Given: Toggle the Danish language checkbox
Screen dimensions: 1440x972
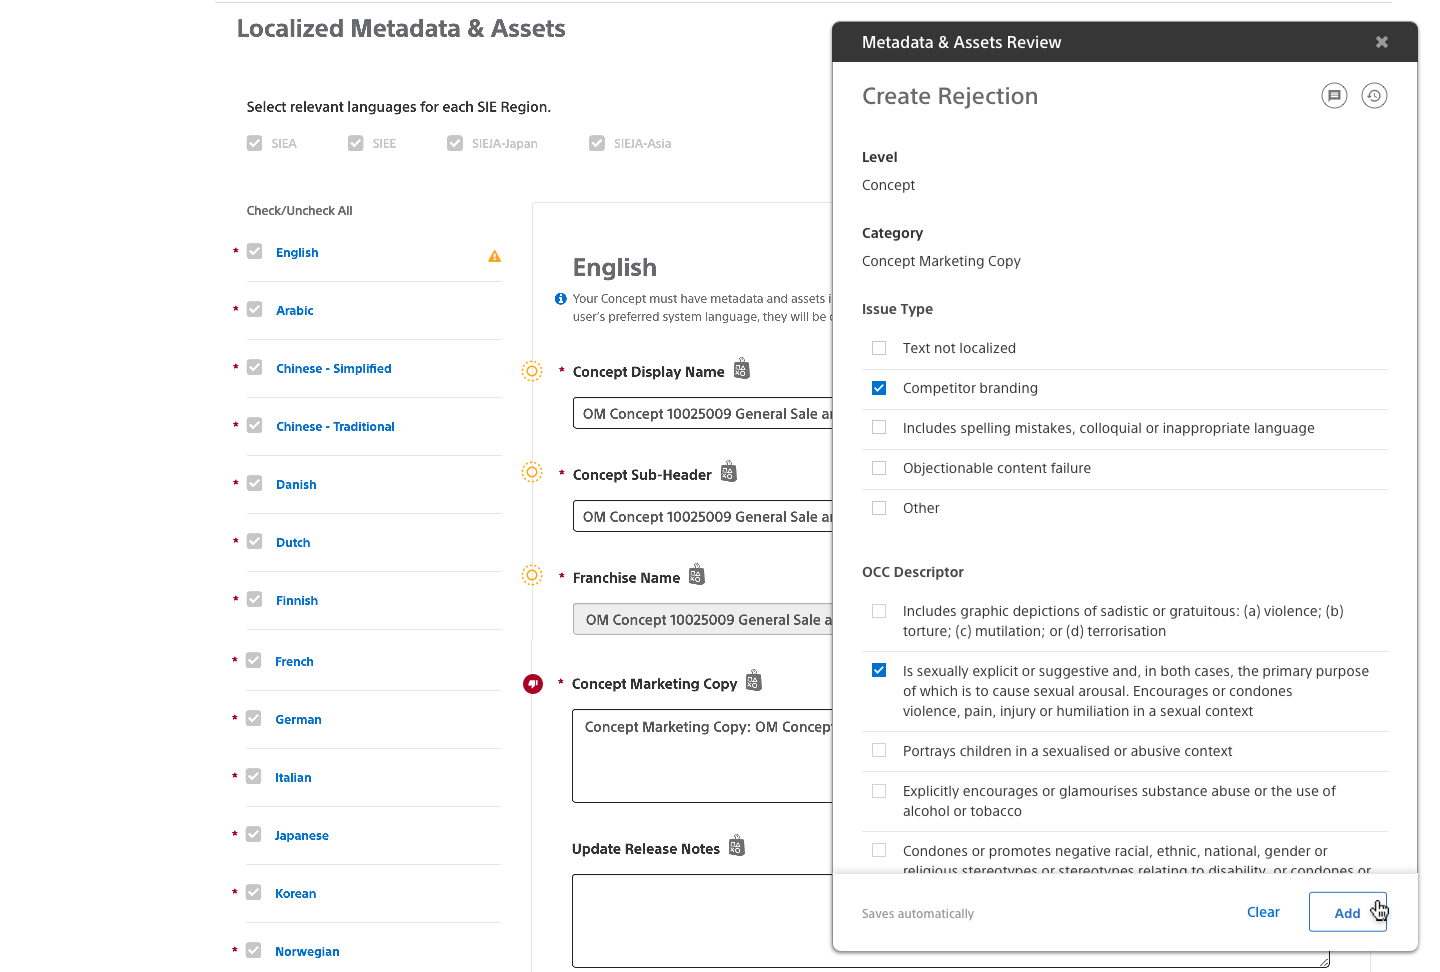Looking at the screenshot, I should pos(255,483).
